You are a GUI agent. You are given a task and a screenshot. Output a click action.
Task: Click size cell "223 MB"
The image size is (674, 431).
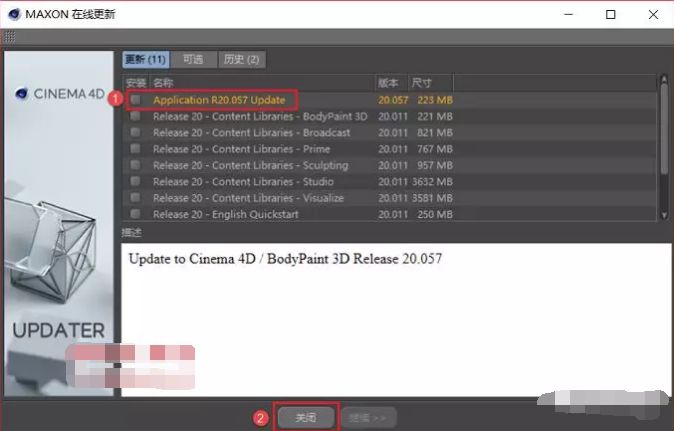(435, 100)
